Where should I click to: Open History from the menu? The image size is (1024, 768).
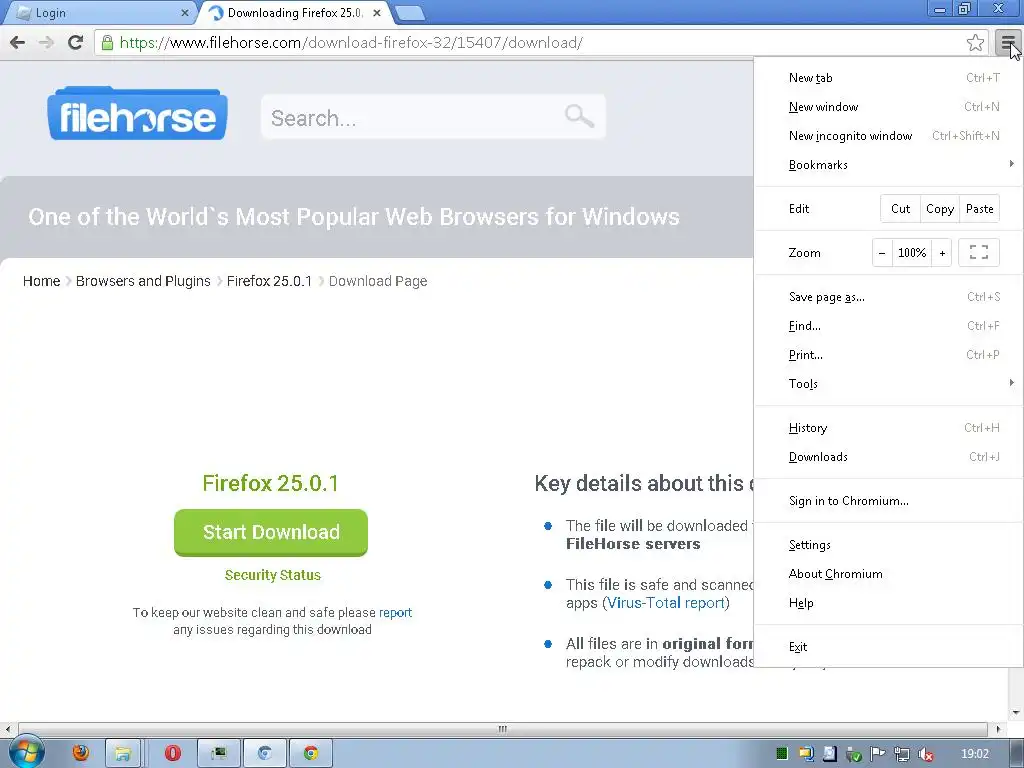[x=889, y=428]
